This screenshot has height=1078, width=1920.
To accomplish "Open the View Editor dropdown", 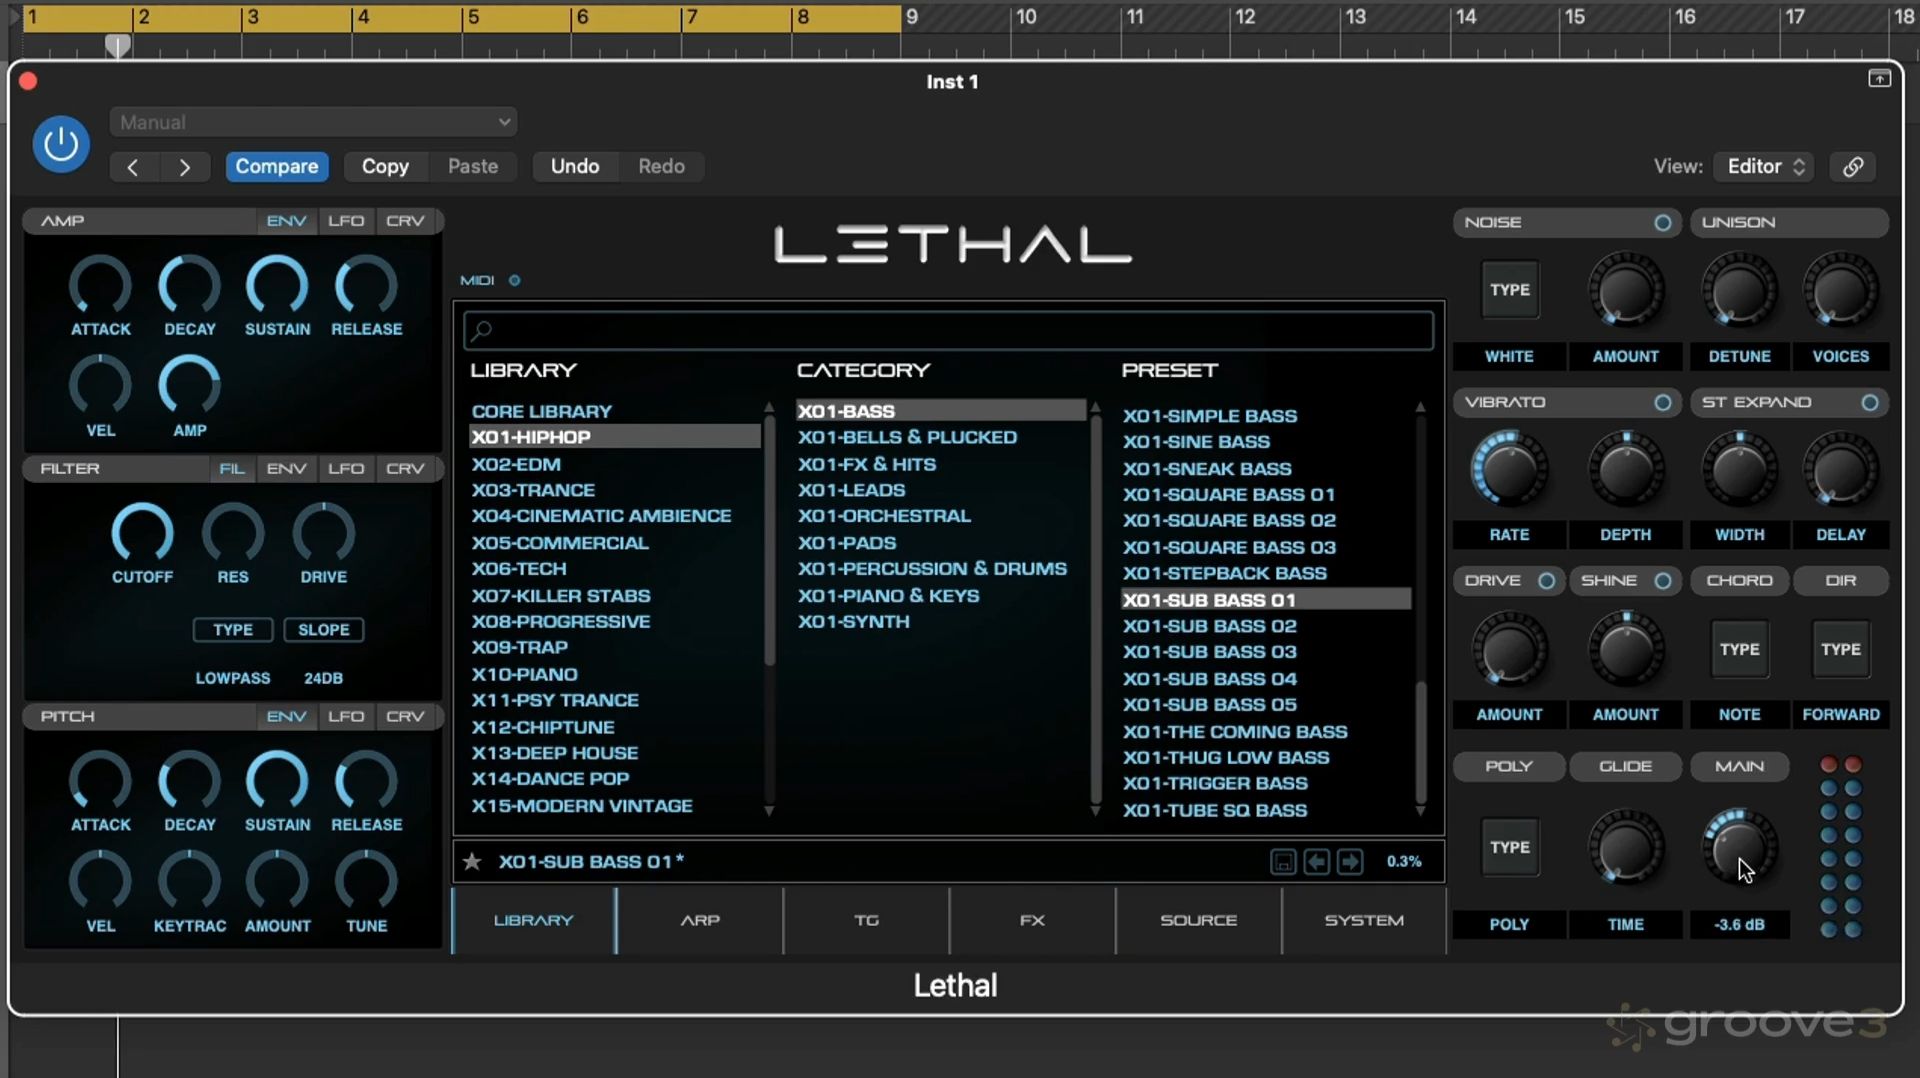I will coord(1765,167).
